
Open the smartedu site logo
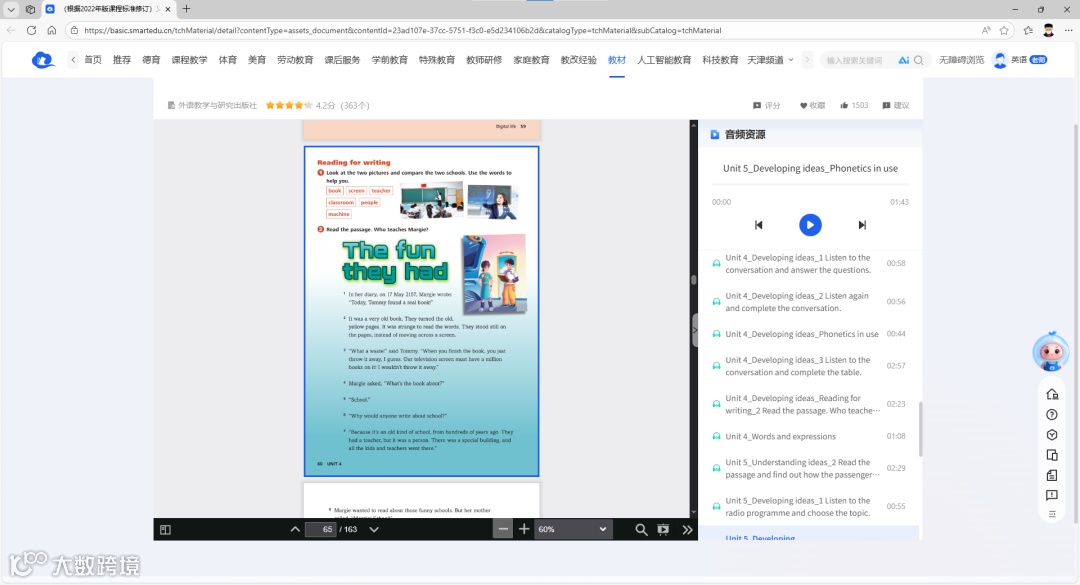click(x=43, y=60)
